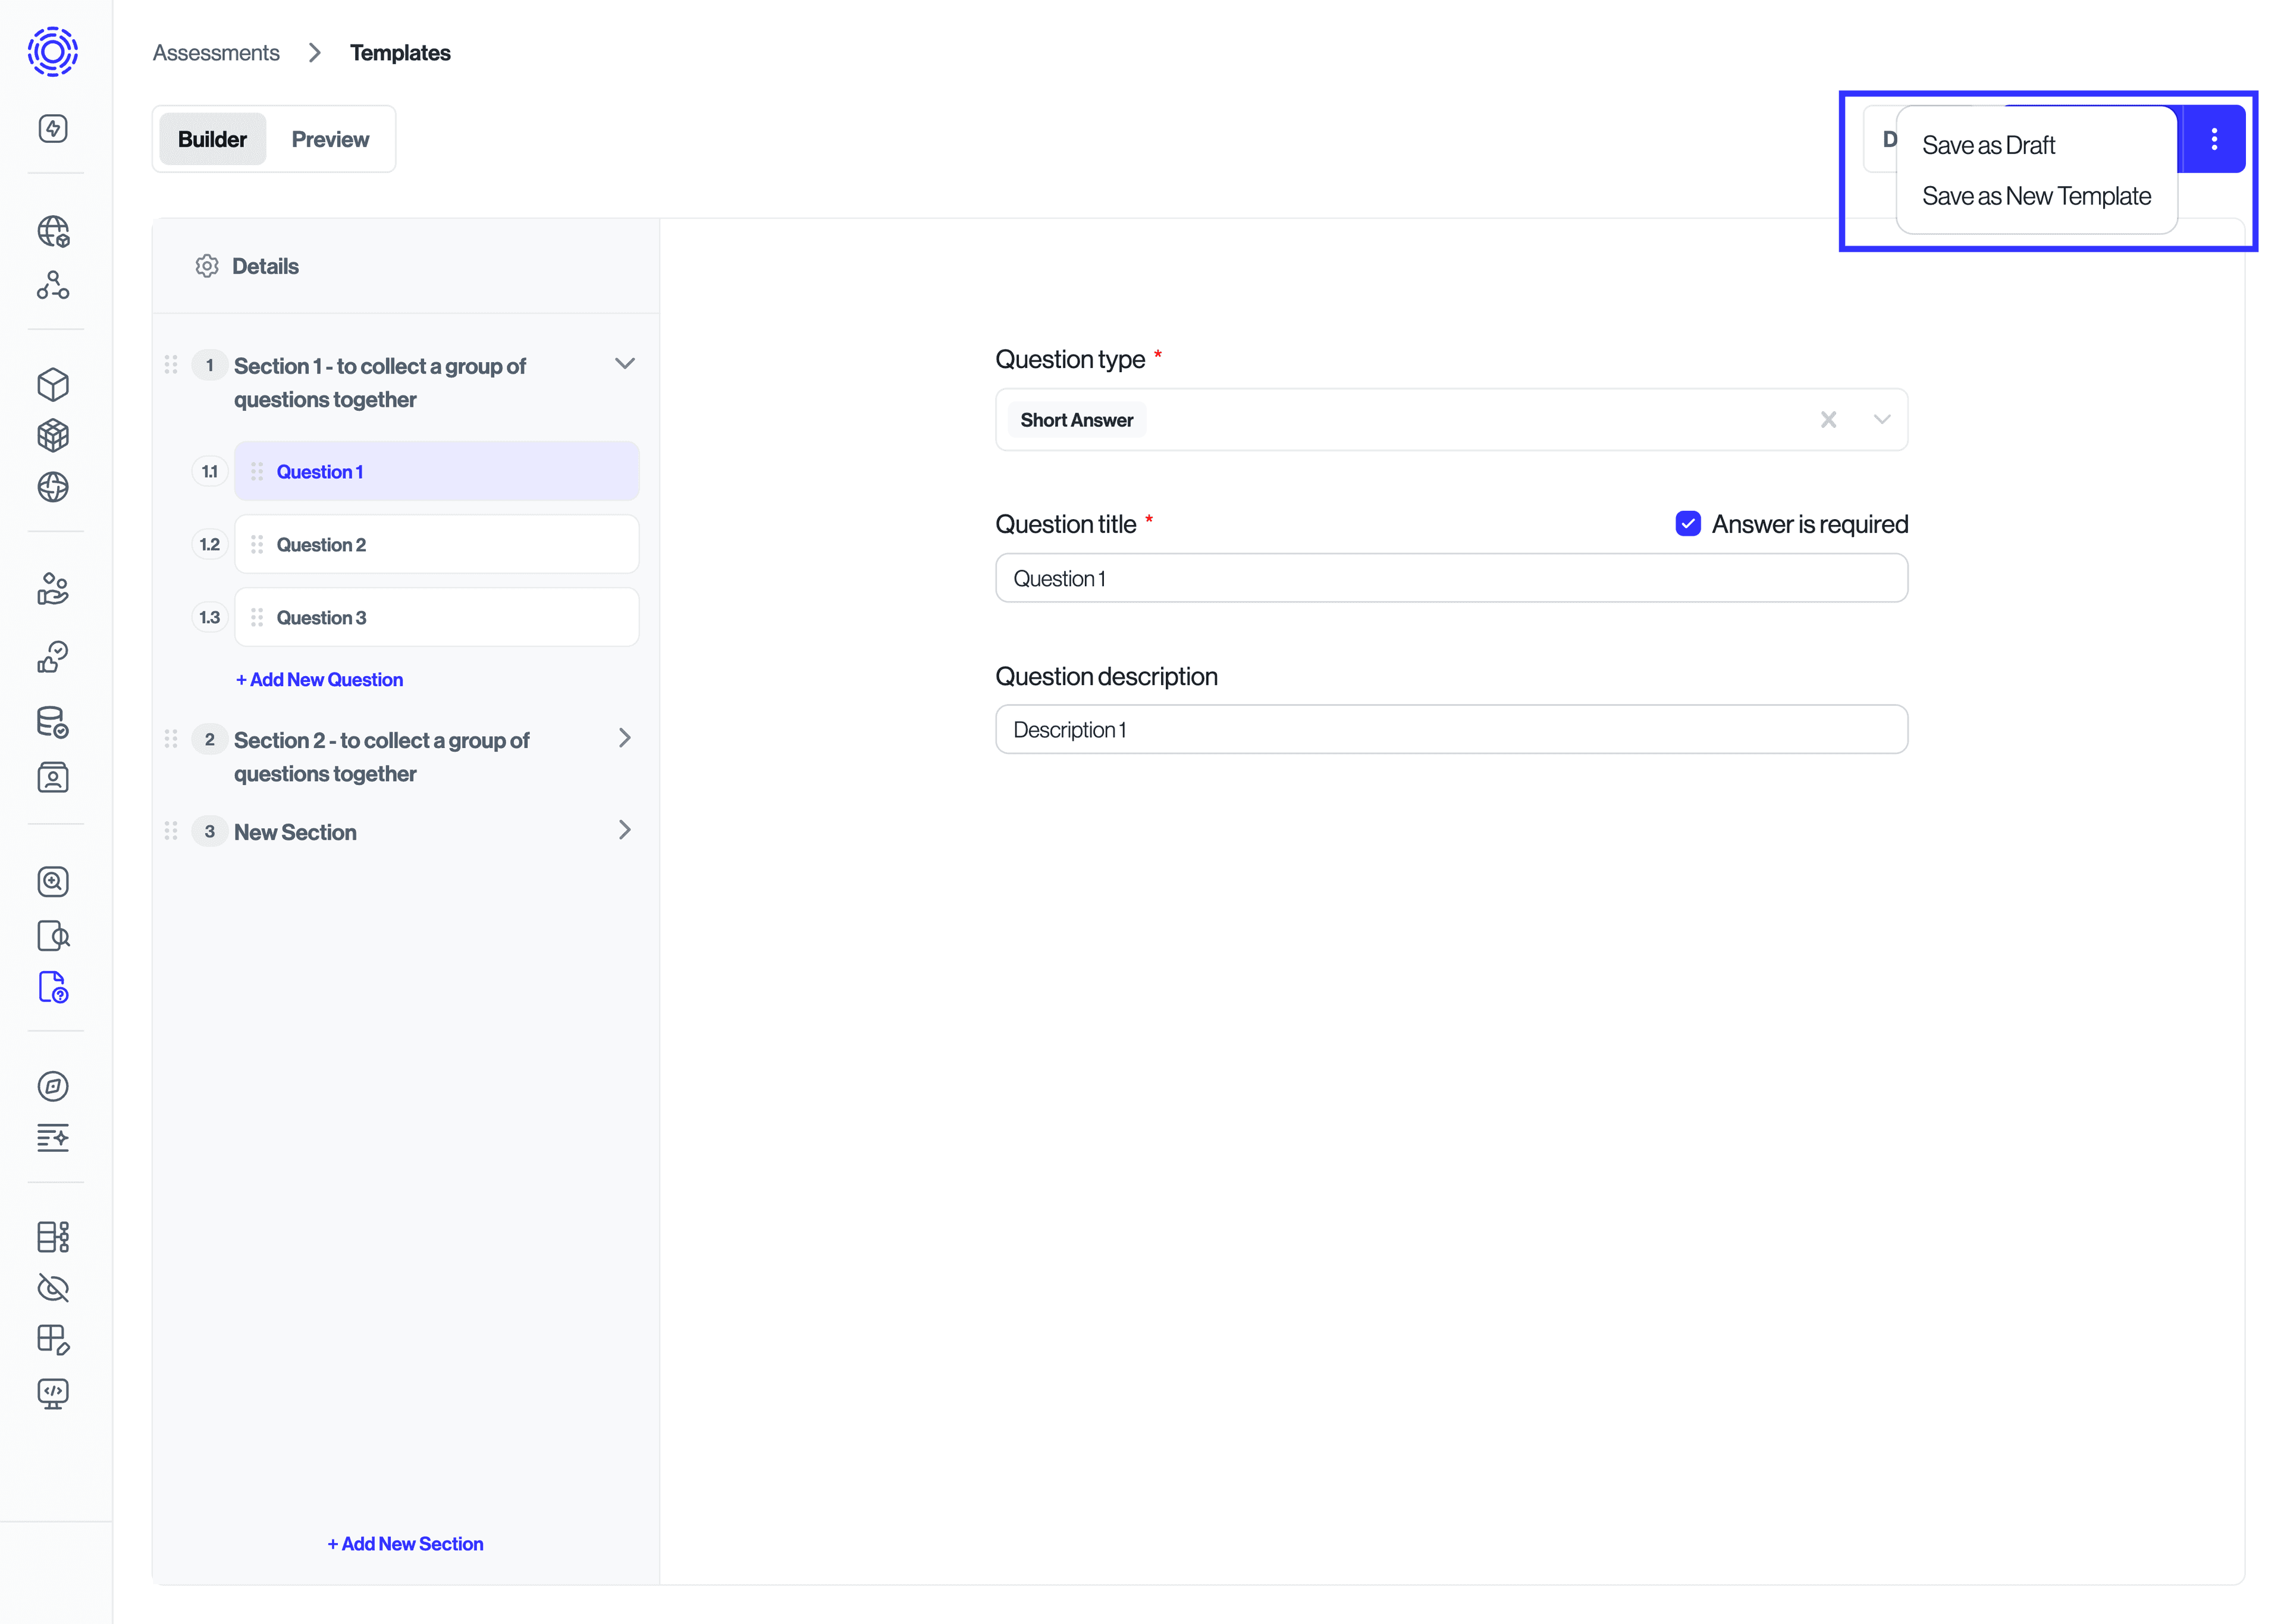Select the 3D cube icon in sidebar
Screen dimensions: 2284x1624
tap(53, 384)
